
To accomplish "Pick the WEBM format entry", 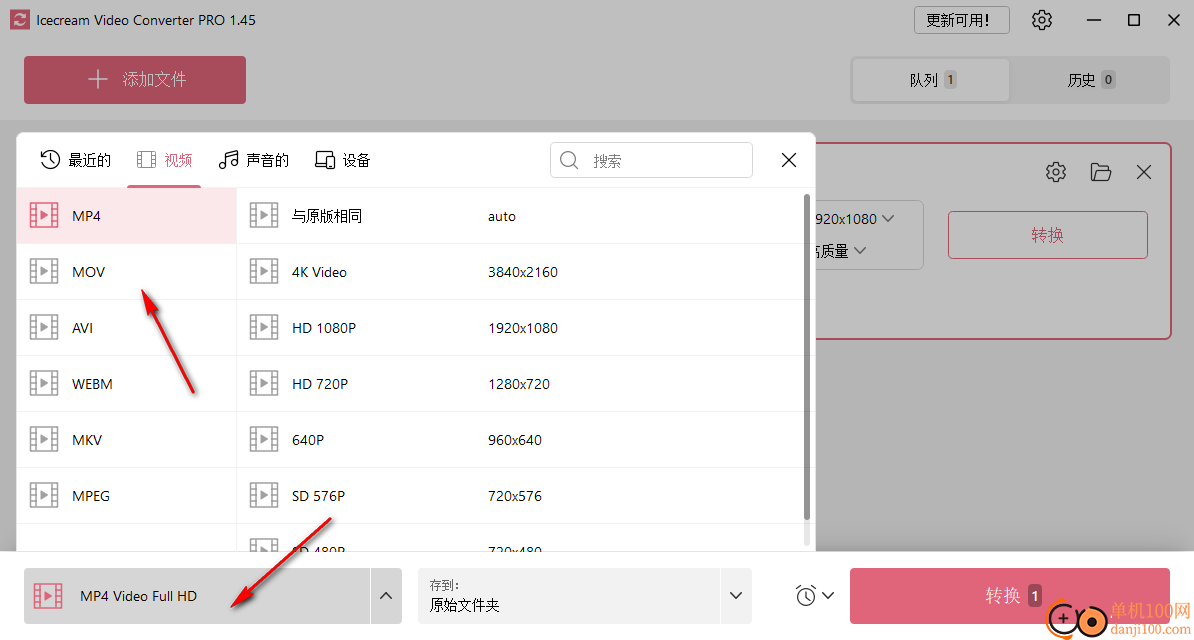I will coord(126,383).
